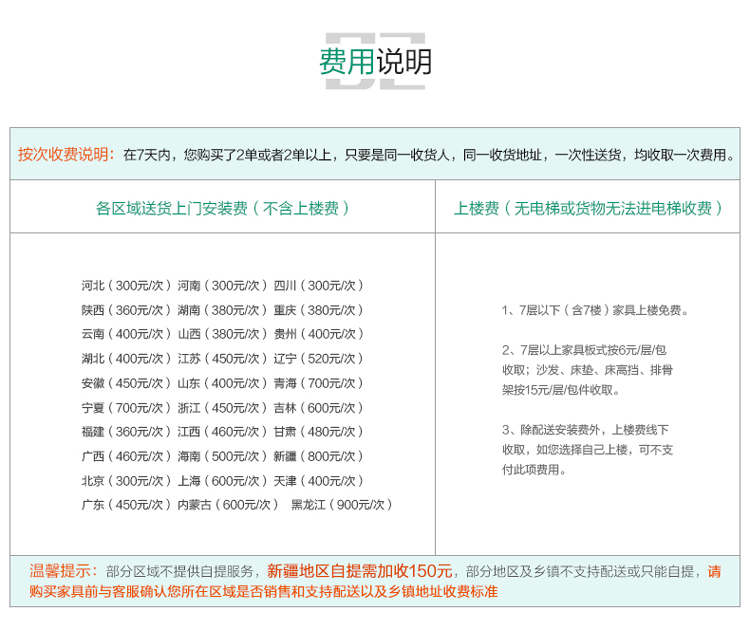Image resolution: width=750 pixels, height=630 pixels.
Task: Select the 上海（600元/次）entry
Action: [223, 480]
